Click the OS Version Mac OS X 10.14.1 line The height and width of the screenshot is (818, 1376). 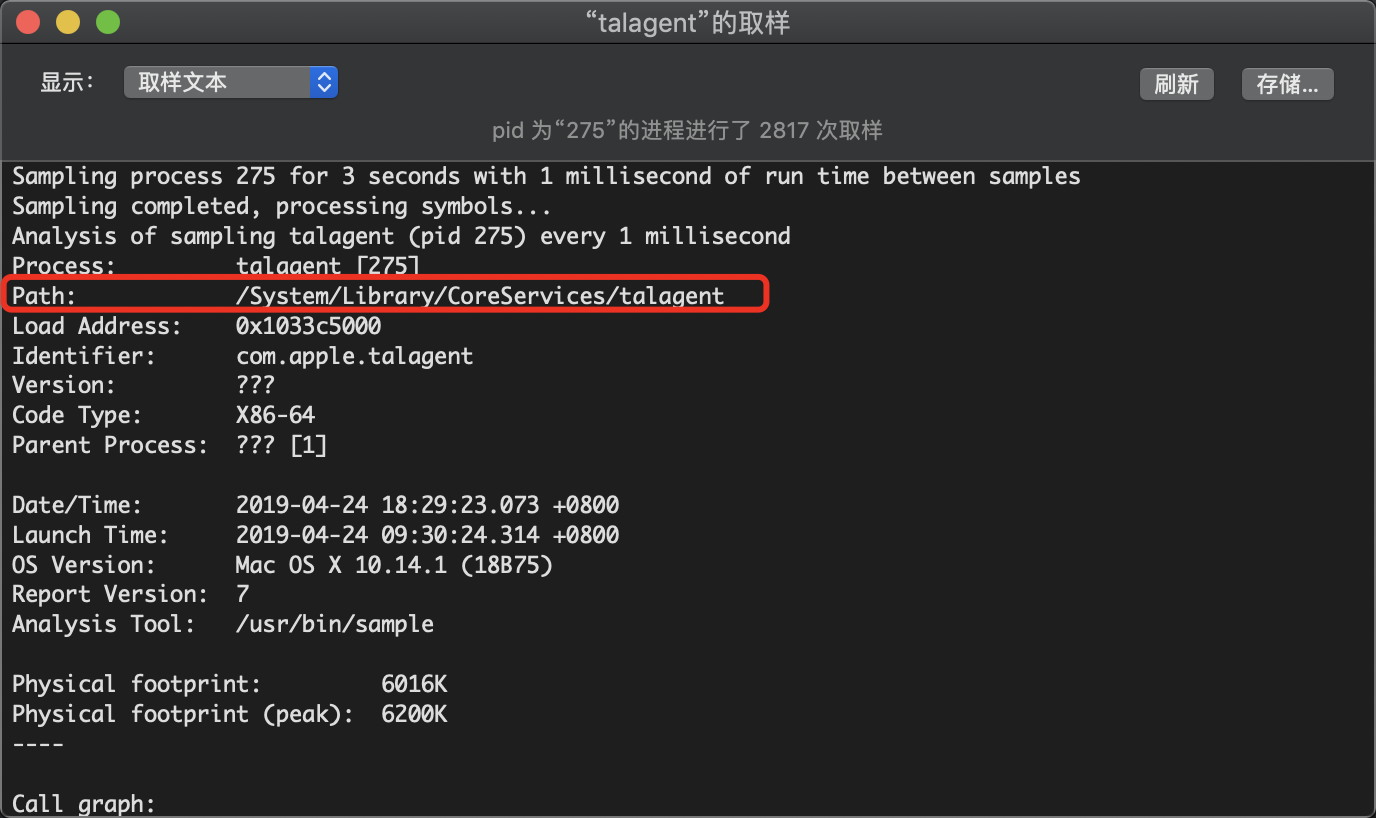coord(283,565)
